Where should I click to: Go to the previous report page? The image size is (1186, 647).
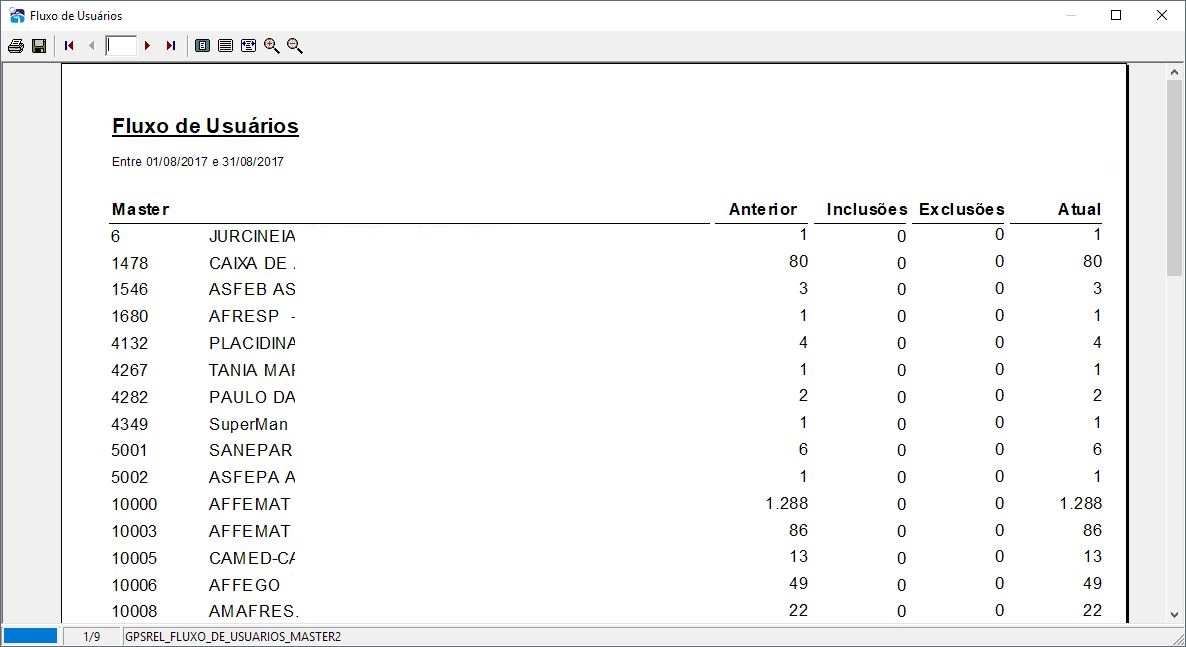click(92, 46)
